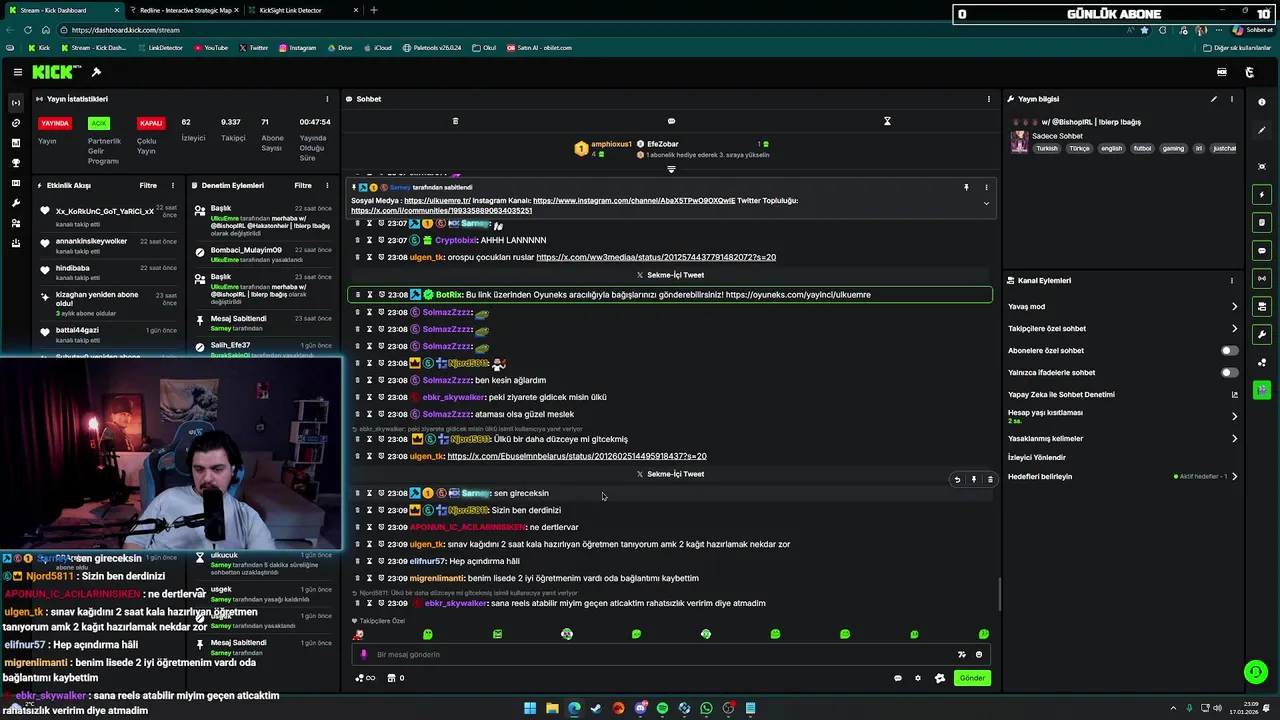Switch to Redline Interactive Strategic Map tab

tap(185, 10)
